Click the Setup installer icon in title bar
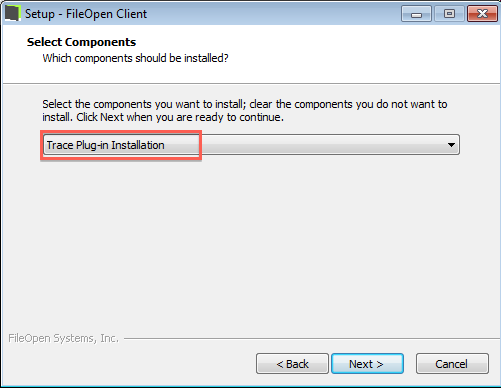 pyautogui.click(x=12, y=14)
